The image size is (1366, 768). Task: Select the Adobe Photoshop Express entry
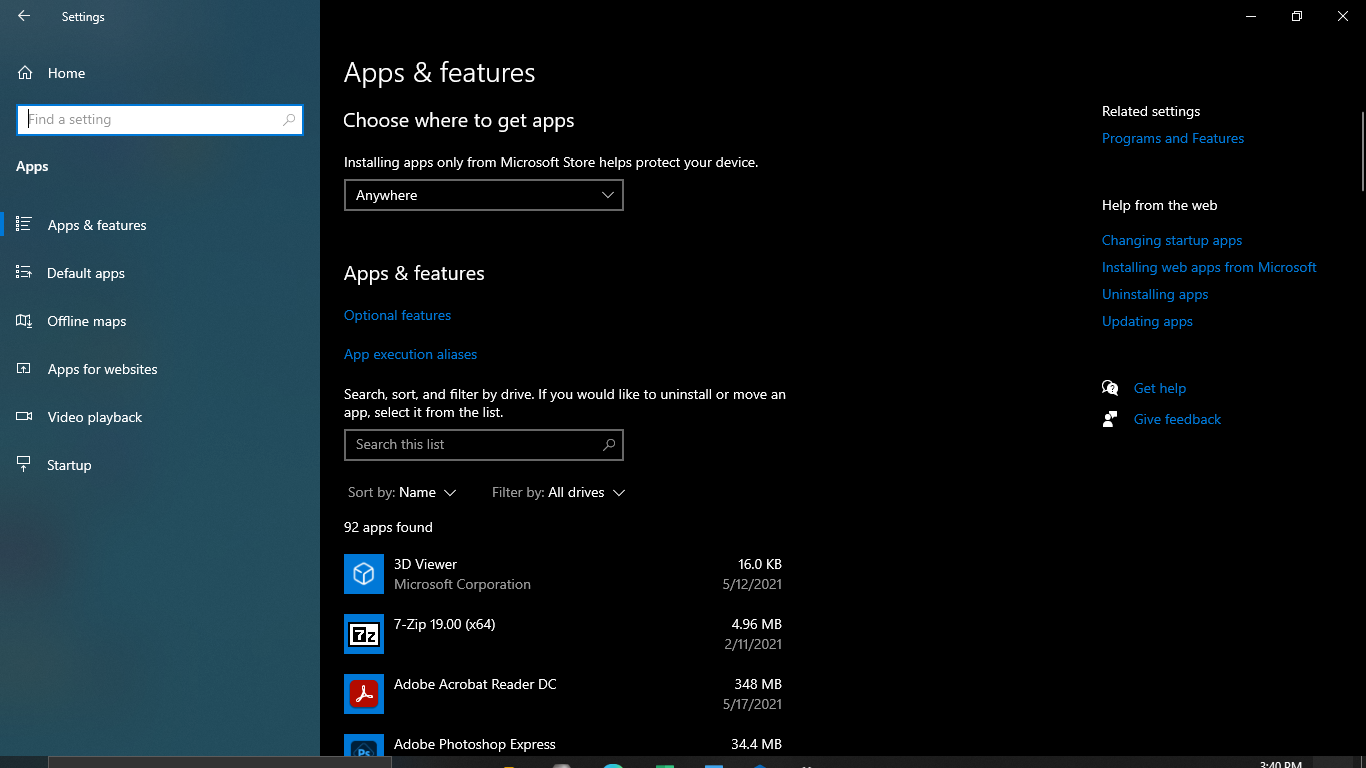pyautogui.click(x=564, y=745)
